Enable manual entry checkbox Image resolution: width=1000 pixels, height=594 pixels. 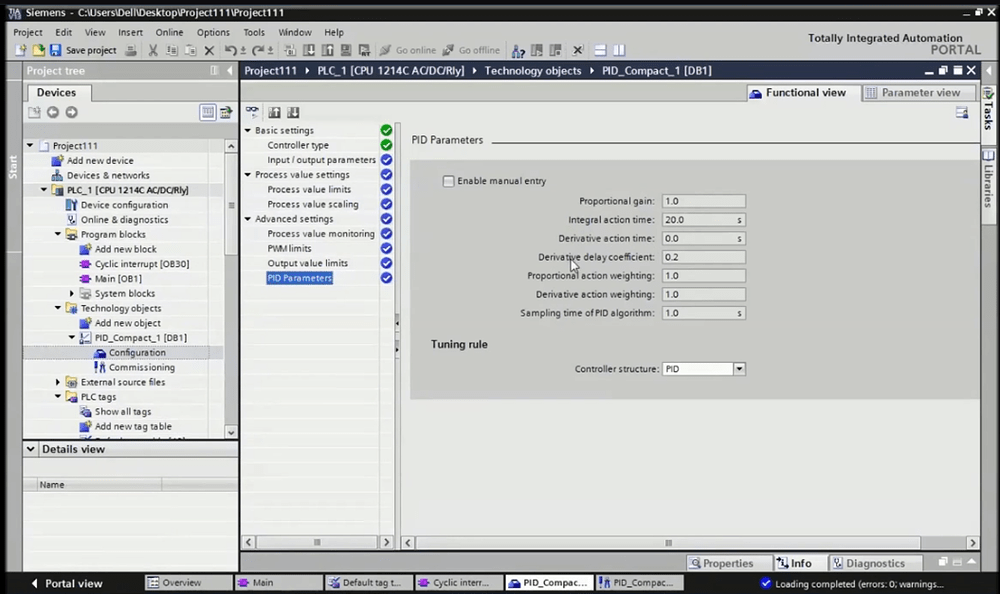tap(449, 181)
